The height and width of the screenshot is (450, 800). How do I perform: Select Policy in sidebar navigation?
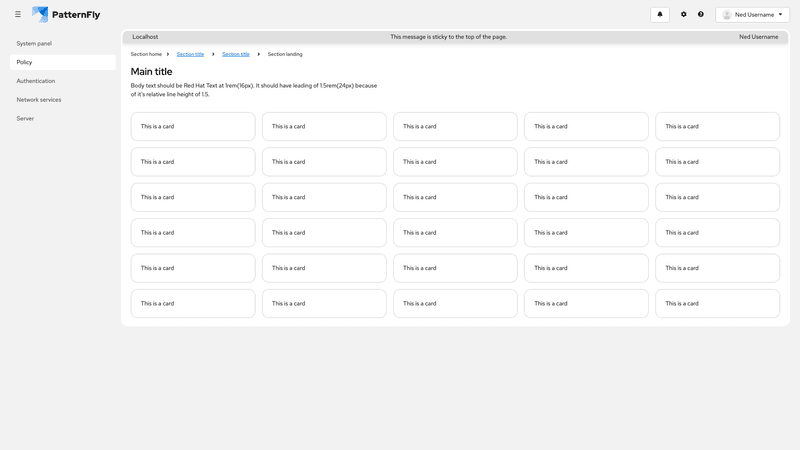25,62
